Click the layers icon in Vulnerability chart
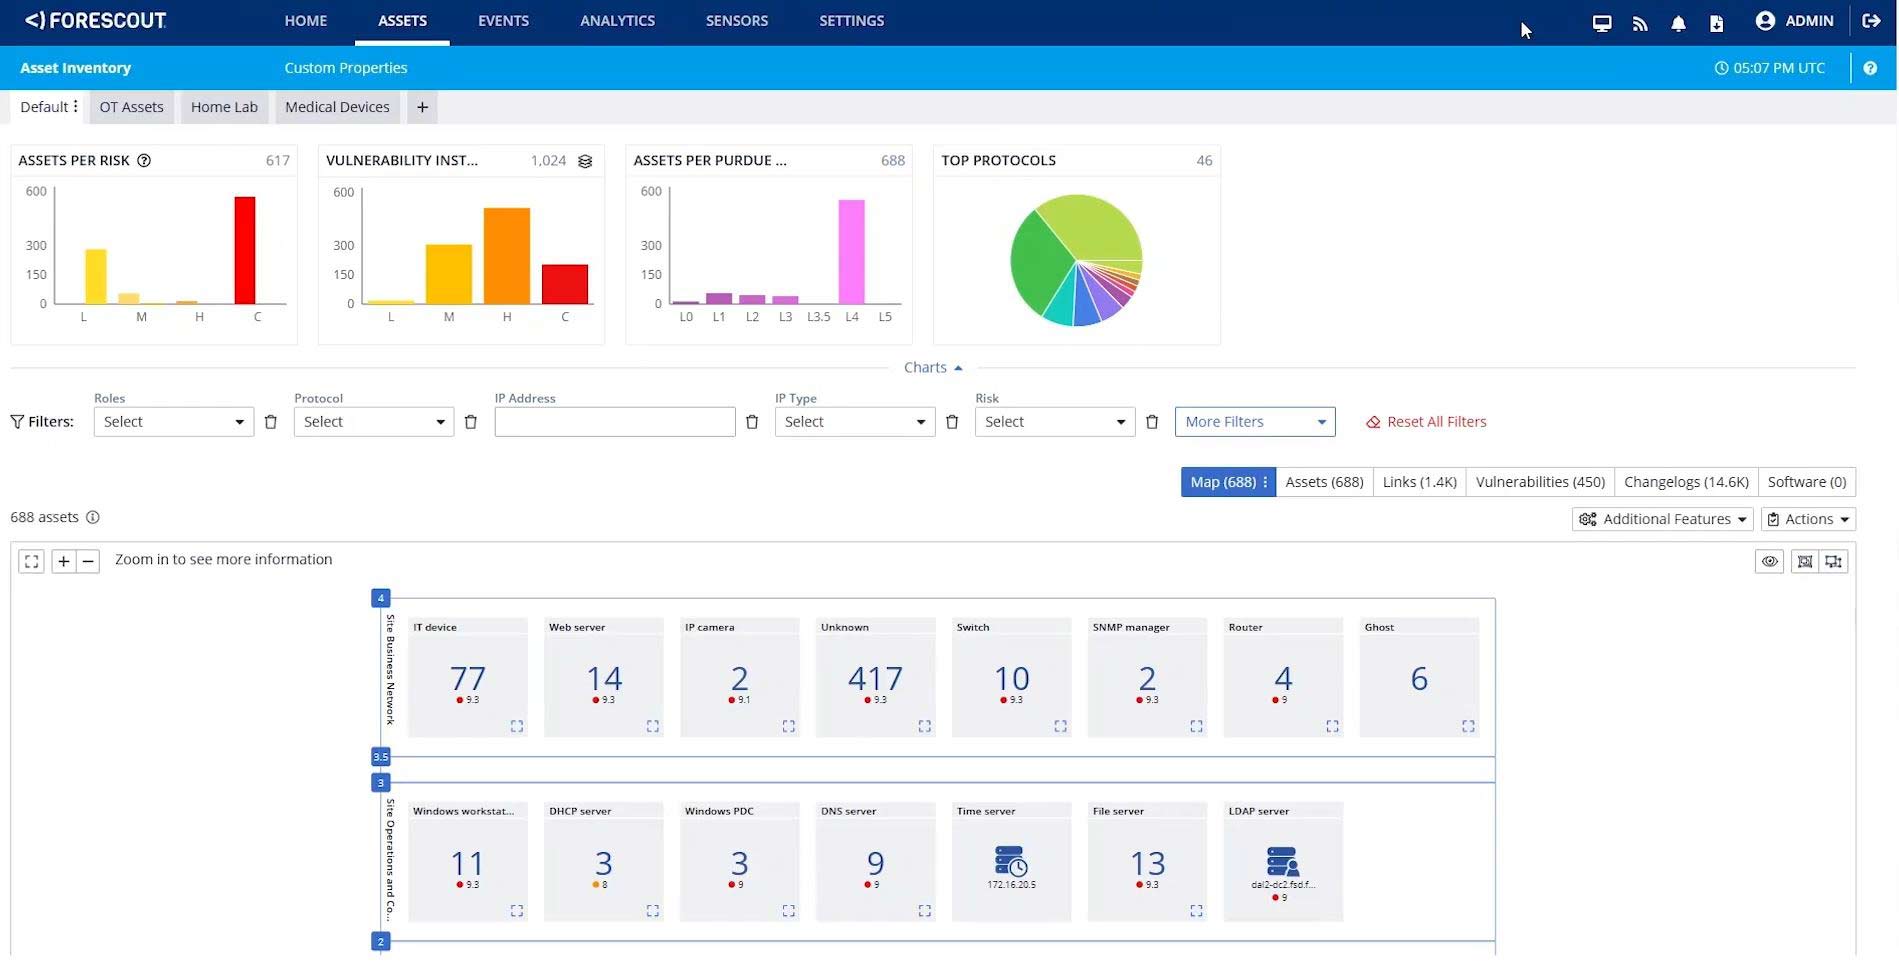Screen dimensions: 1899x978 (585, 161)
